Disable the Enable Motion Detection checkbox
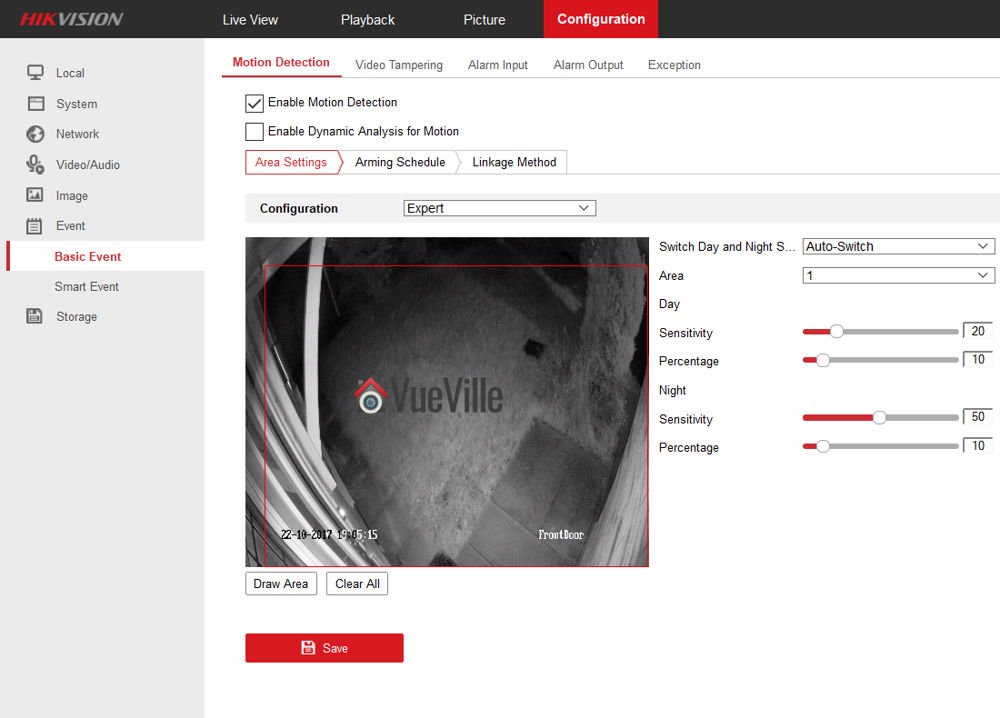Viewport: 1000px width, 718px height. (x=255, y=103)
